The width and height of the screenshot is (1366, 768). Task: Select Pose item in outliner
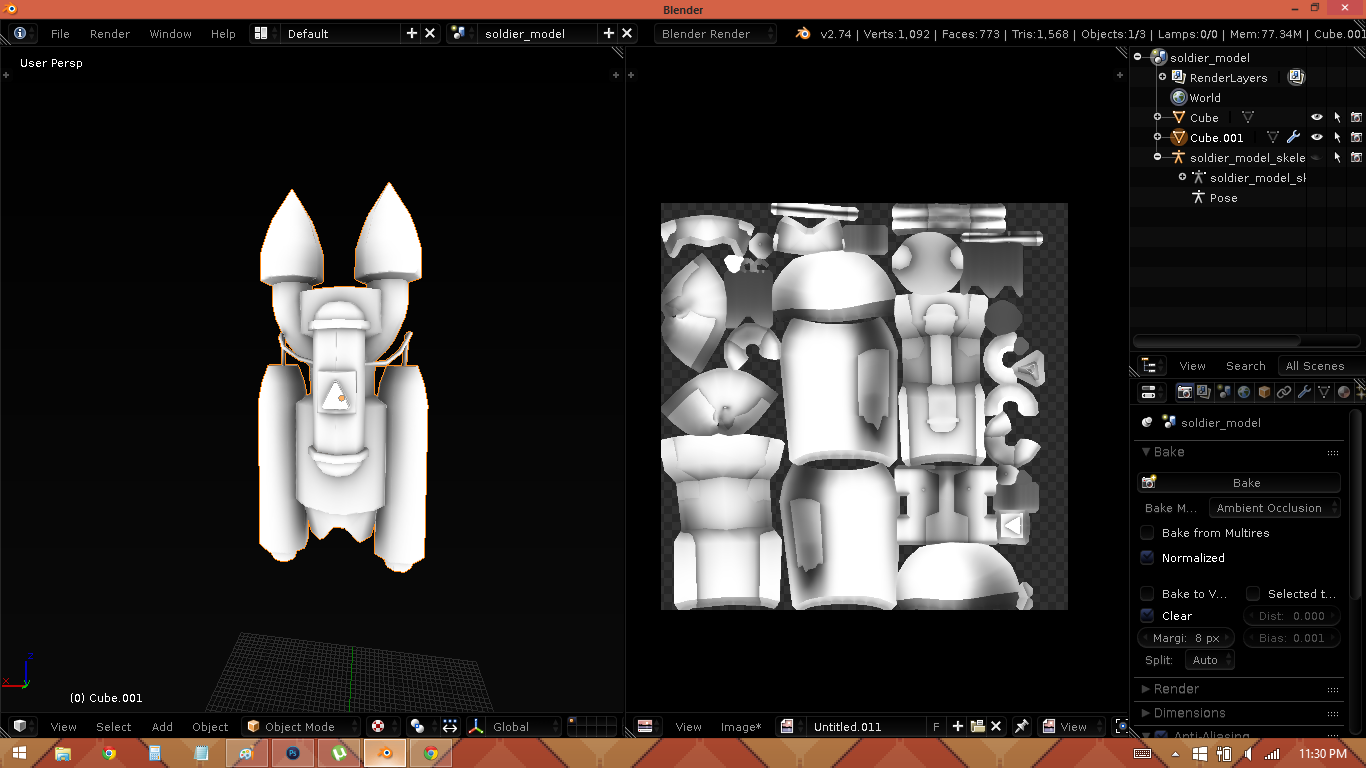(x=1223, y=197)
